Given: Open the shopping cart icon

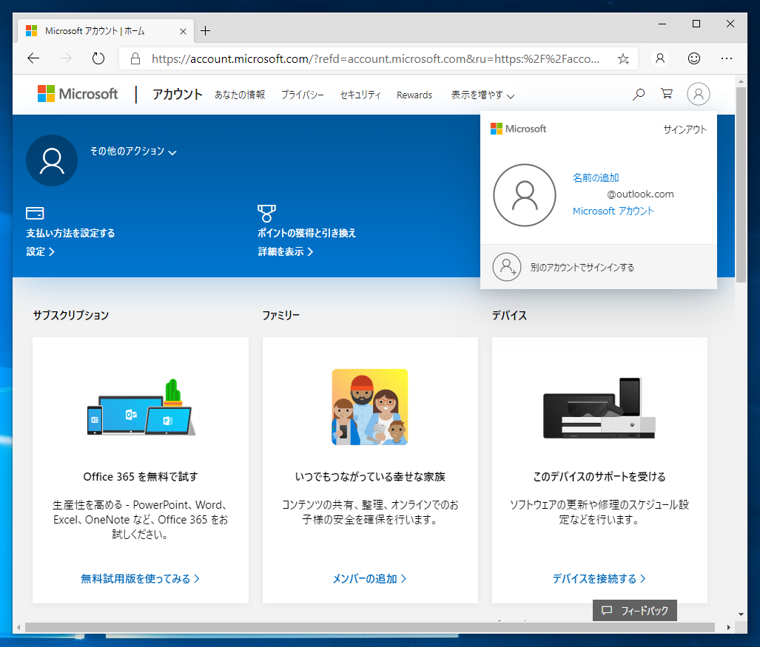Looking at the screenshot, I should tap(667, 94).
